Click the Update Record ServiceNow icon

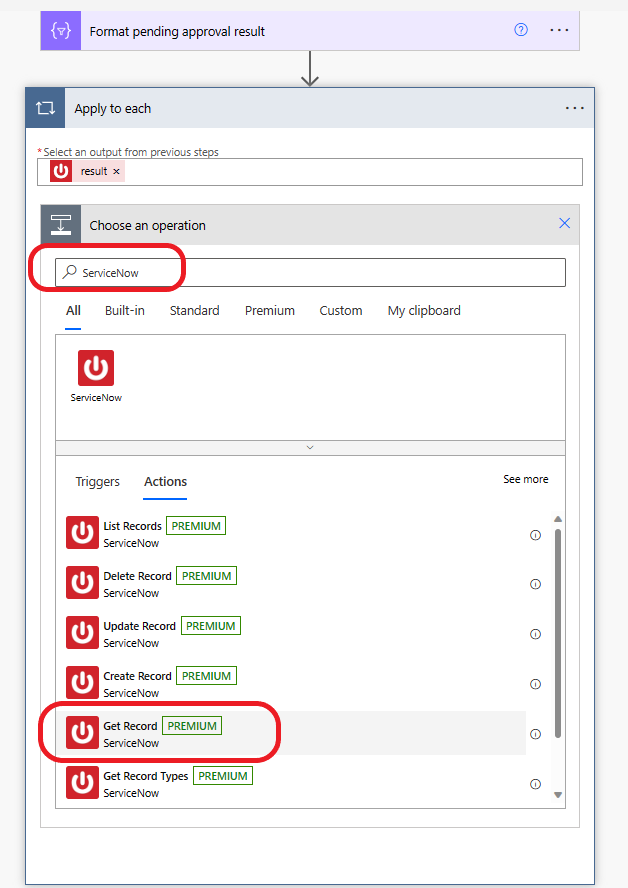click(x=82, y=632)
